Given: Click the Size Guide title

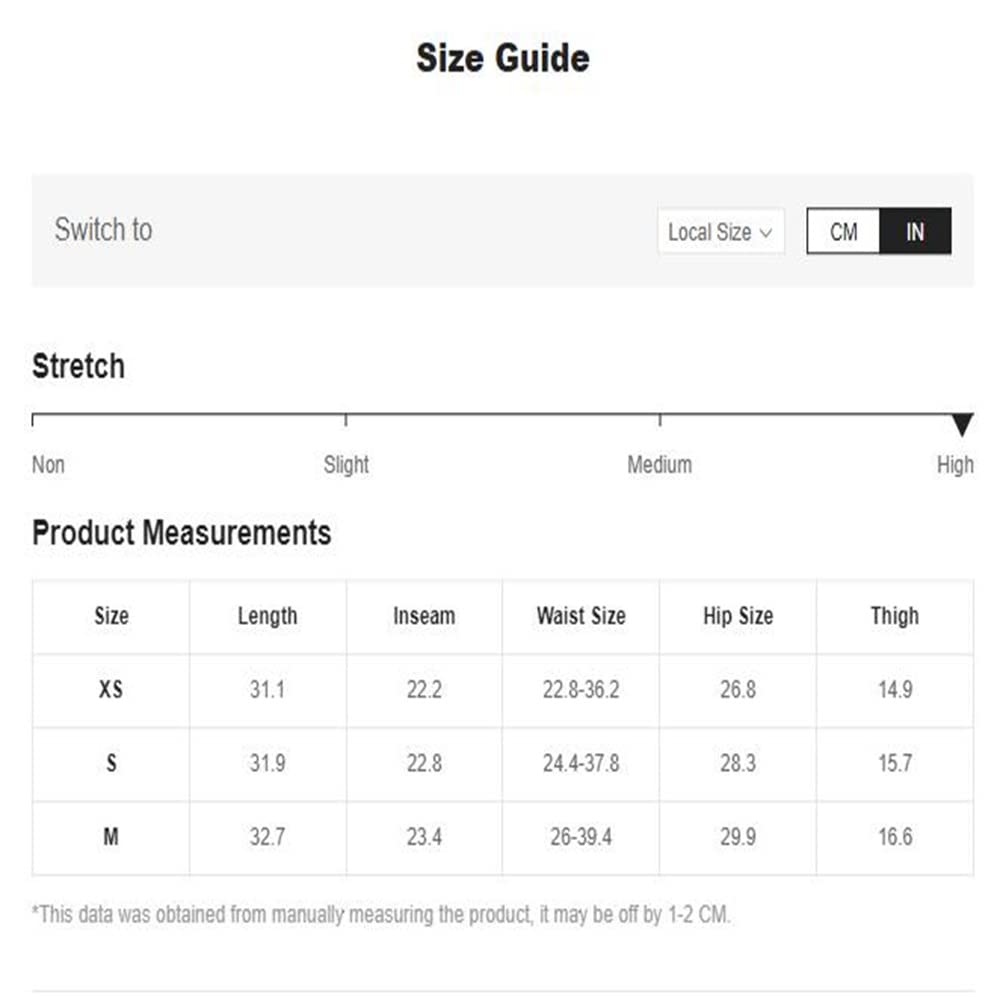Looking at the screenshot, I should click(503, 59).
